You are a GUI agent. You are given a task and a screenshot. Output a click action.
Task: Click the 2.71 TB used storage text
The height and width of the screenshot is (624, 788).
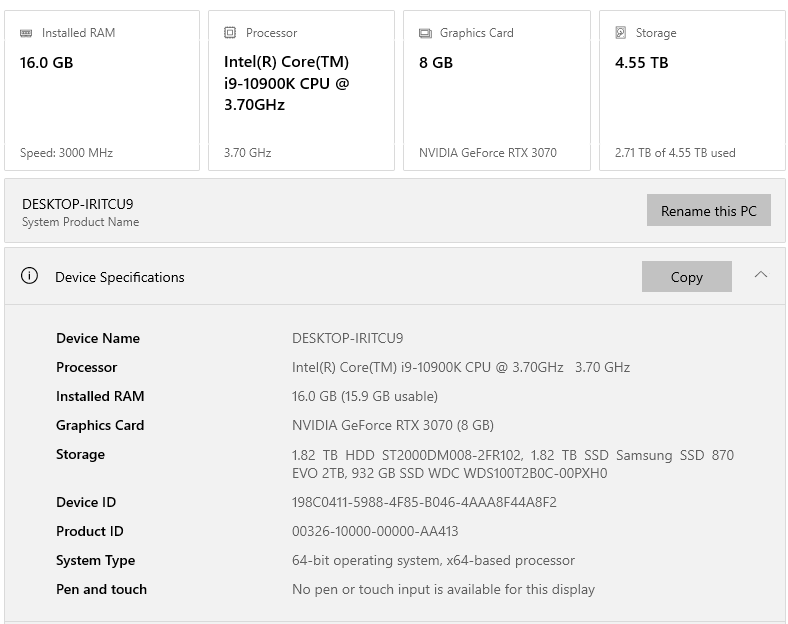[x=675, y=153]
